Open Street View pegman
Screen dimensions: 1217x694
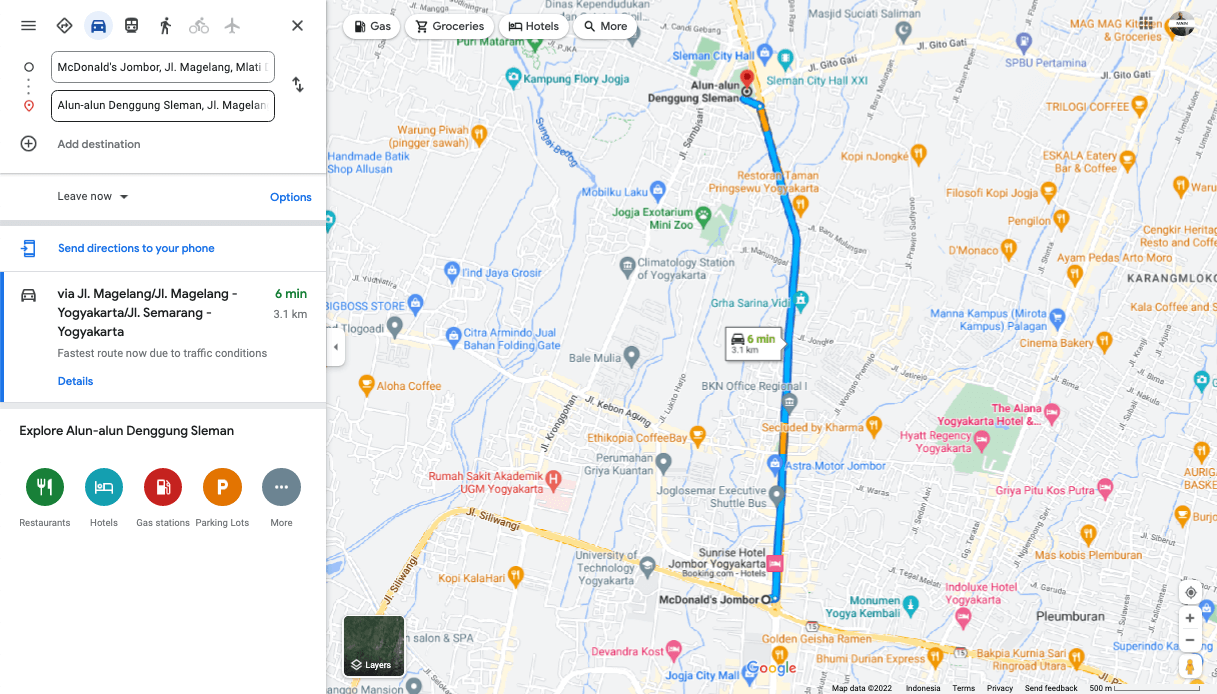[x=1190, y=666]
